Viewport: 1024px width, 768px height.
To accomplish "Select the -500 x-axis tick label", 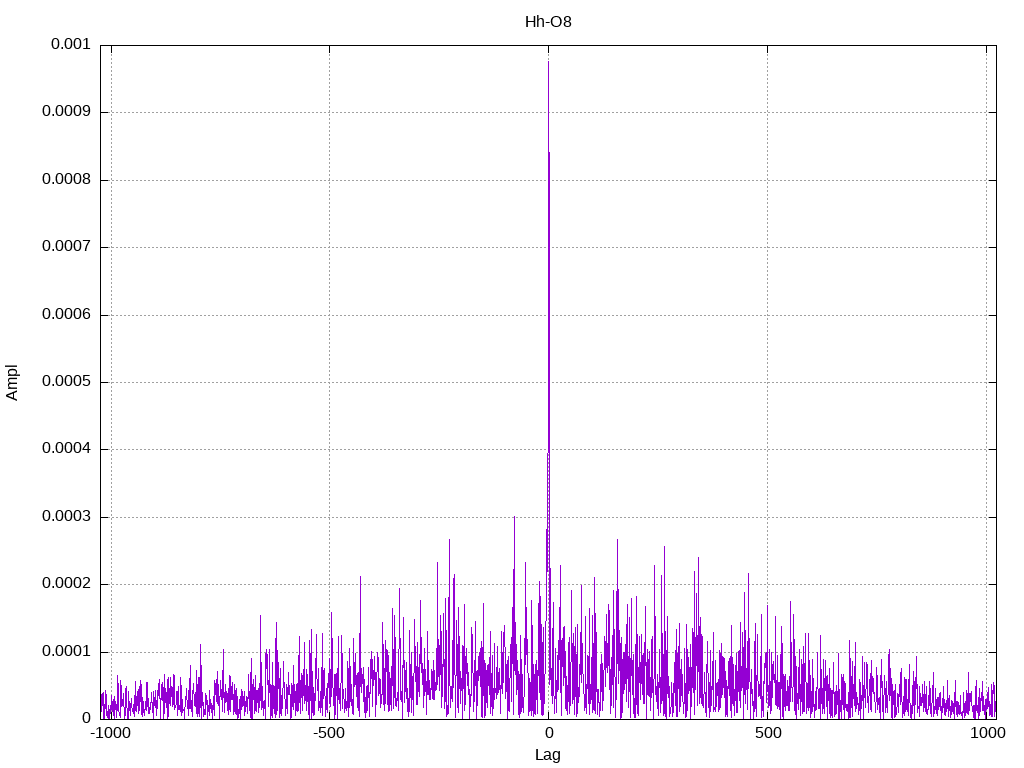I will coord(329,734).
